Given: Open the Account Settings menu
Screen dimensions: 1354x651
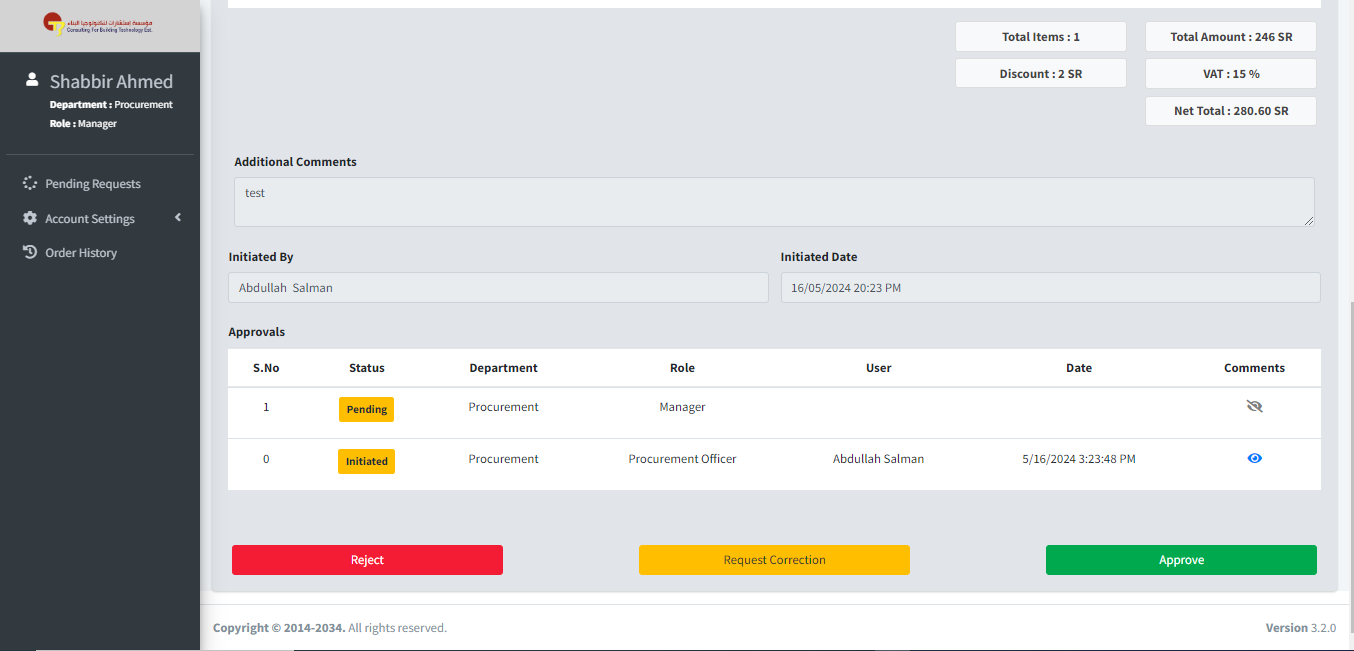Looking at the screenshot, I should click(90, 219).
